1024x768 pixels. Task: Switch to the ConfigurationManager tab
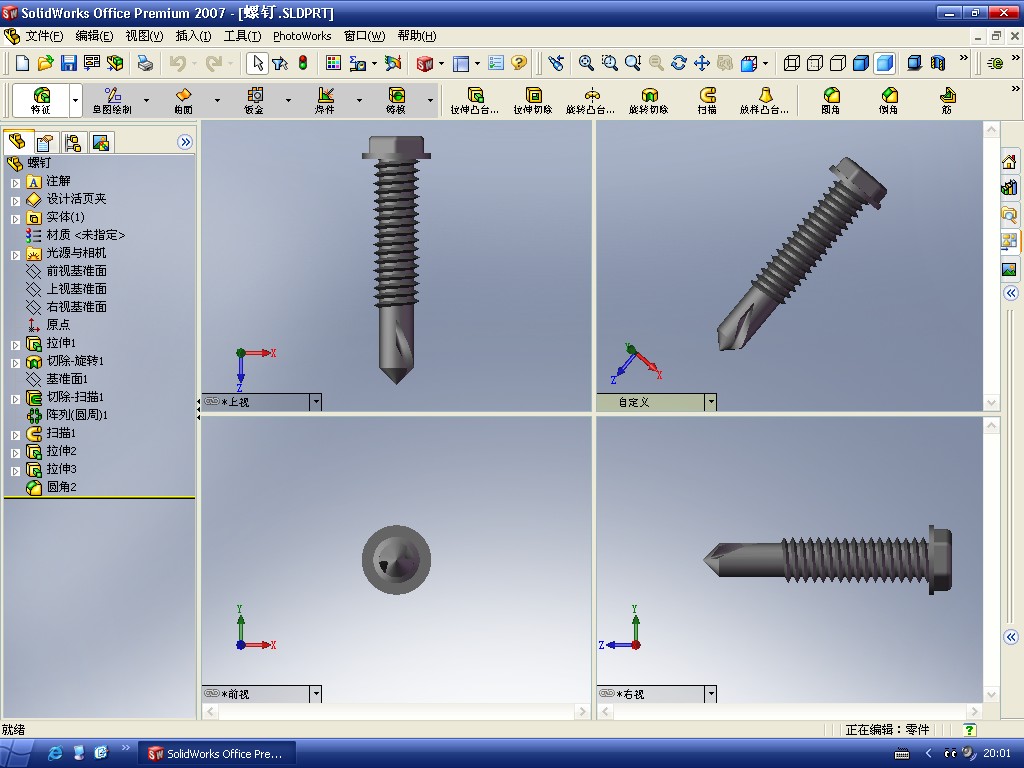click(x=72, y=142)
